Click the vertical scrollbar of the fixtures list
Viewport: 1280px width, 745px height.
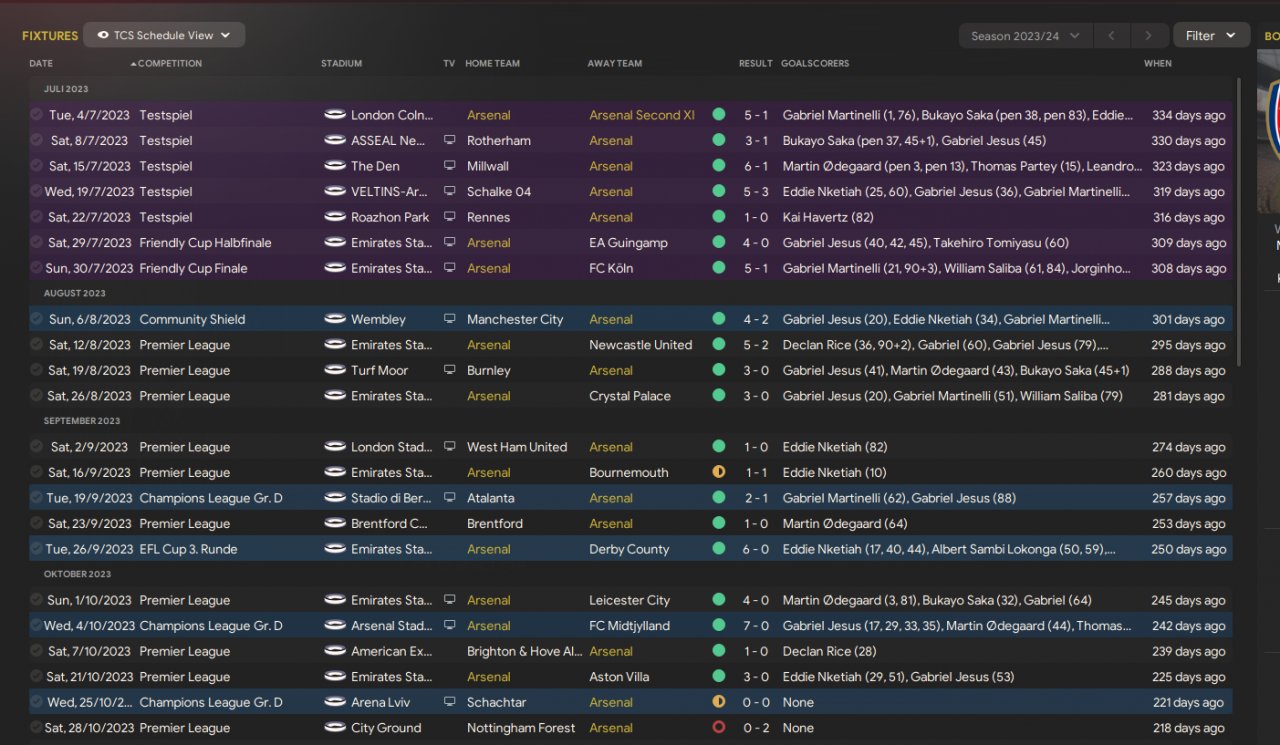coord(1238,220)
